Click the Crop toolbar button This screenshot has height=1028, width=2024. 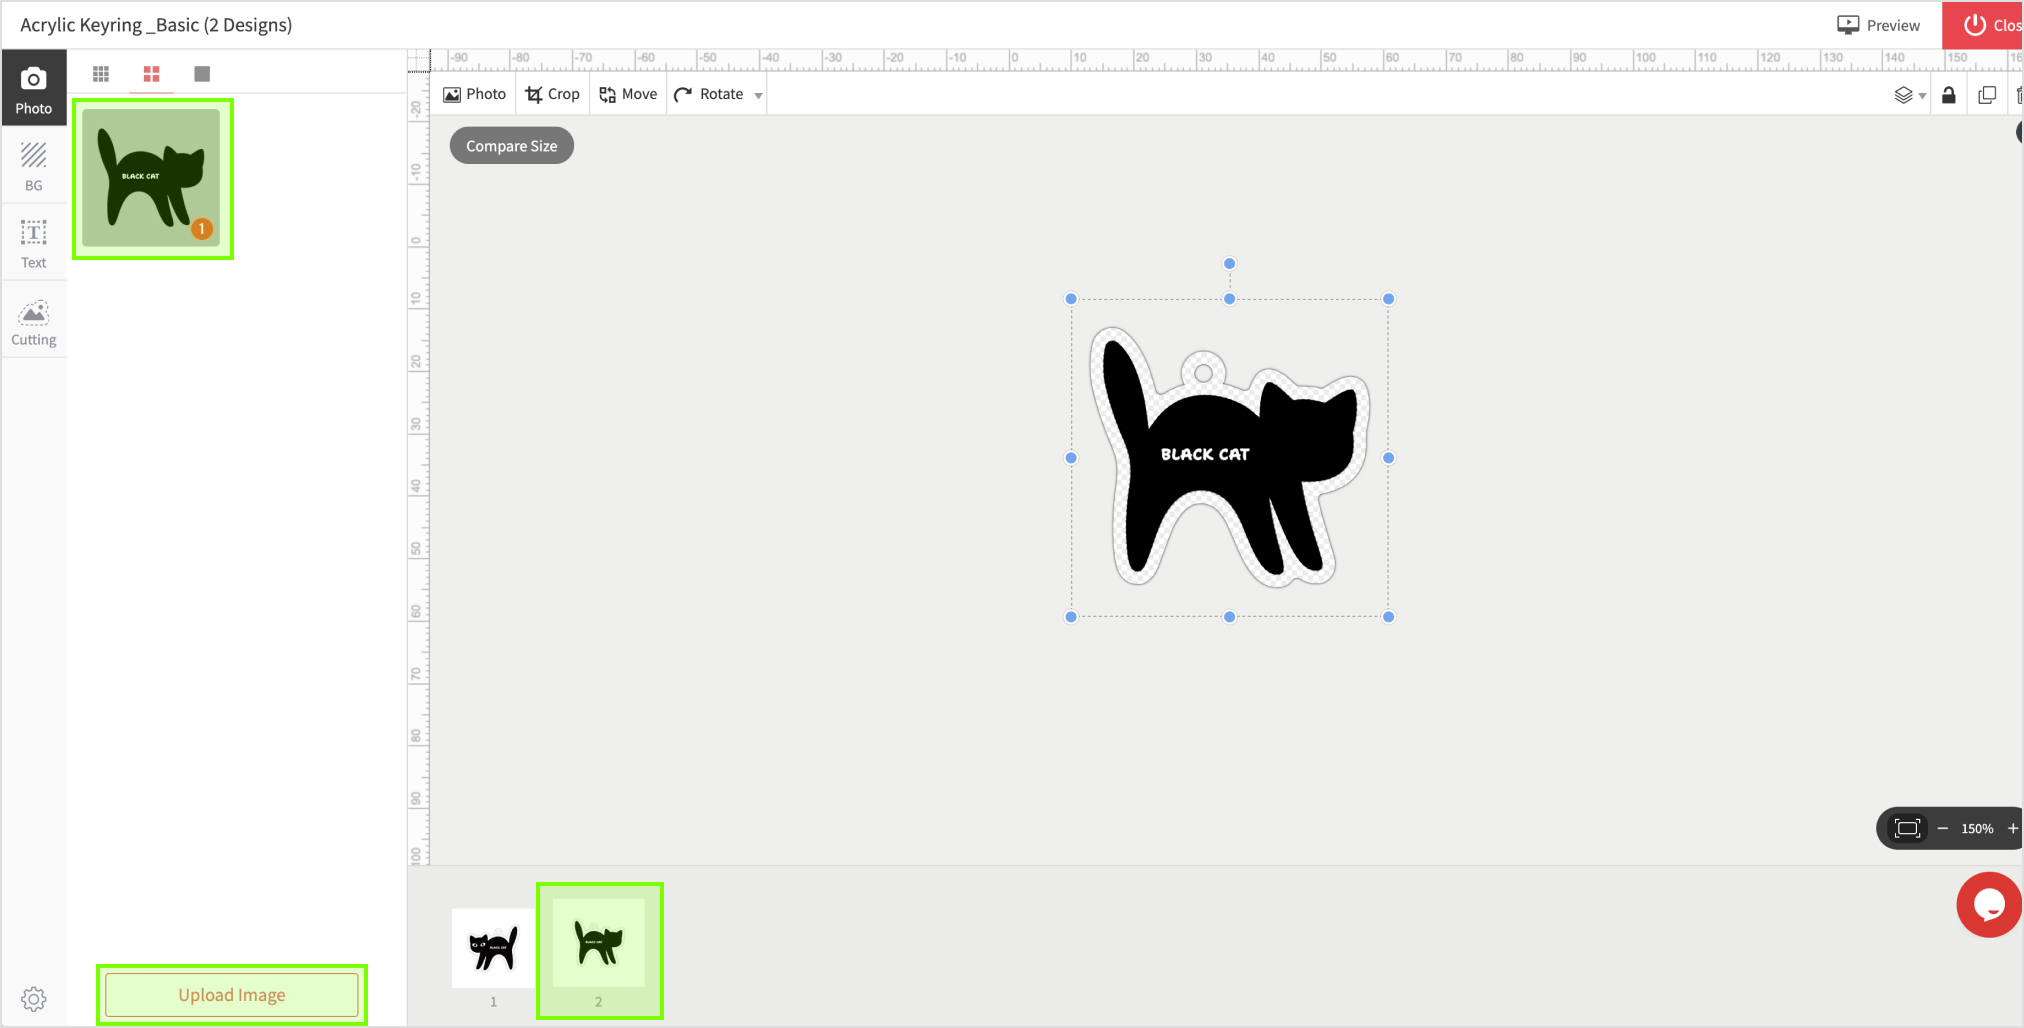(x=552, y=94)
